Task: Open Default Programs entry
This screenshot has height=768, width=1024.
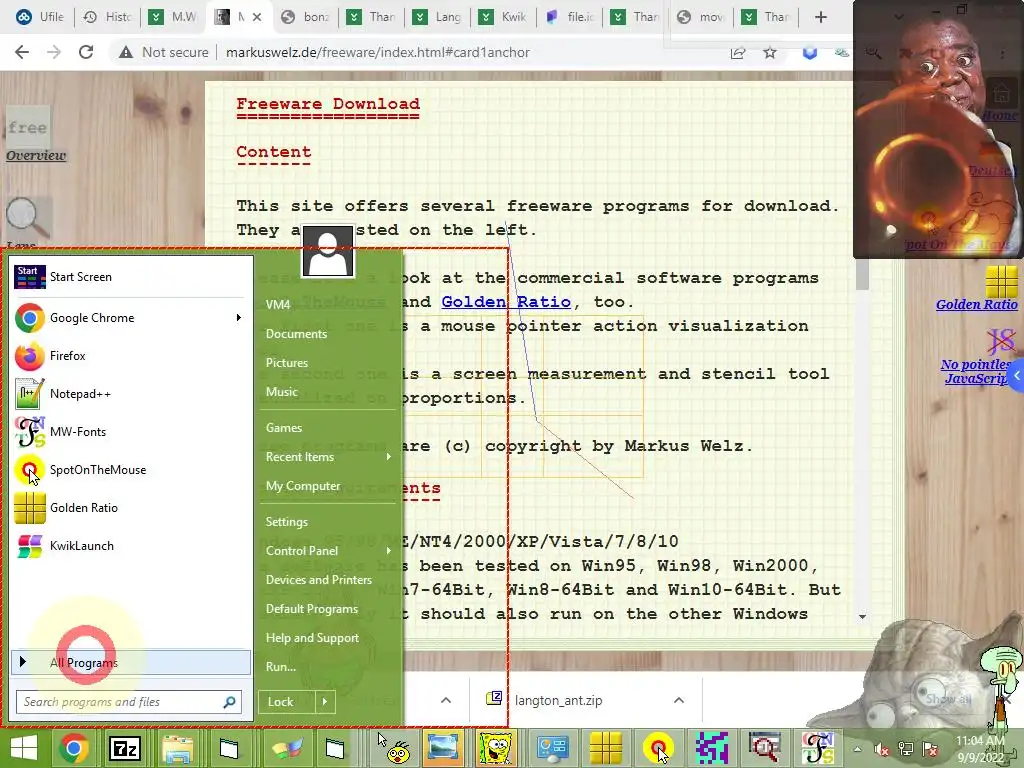Action: point(312,609)
